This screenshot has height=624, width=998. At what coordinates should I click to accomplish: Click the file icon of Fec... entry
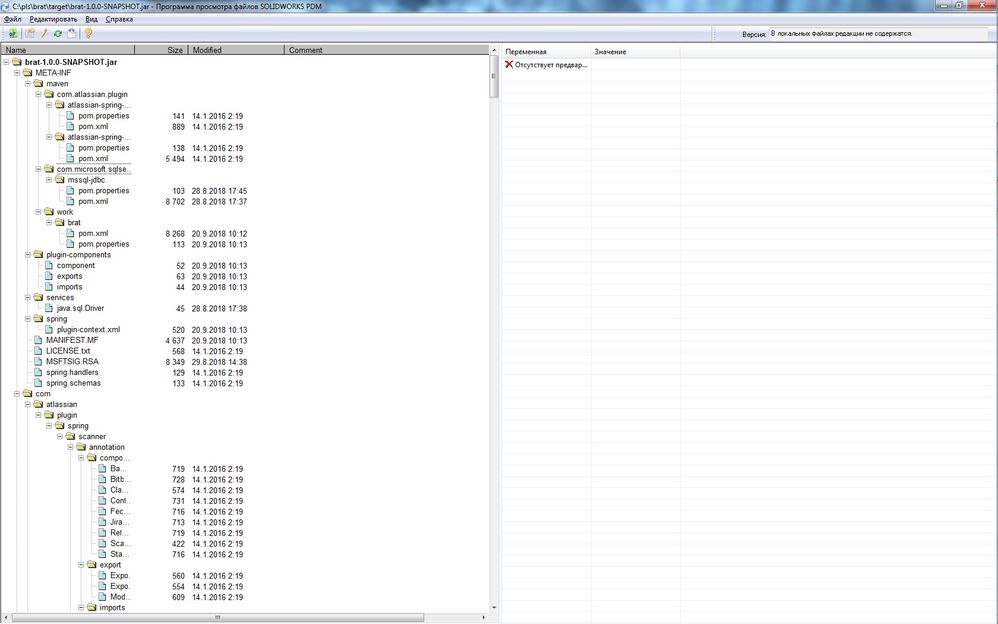(x=102, y=511)
